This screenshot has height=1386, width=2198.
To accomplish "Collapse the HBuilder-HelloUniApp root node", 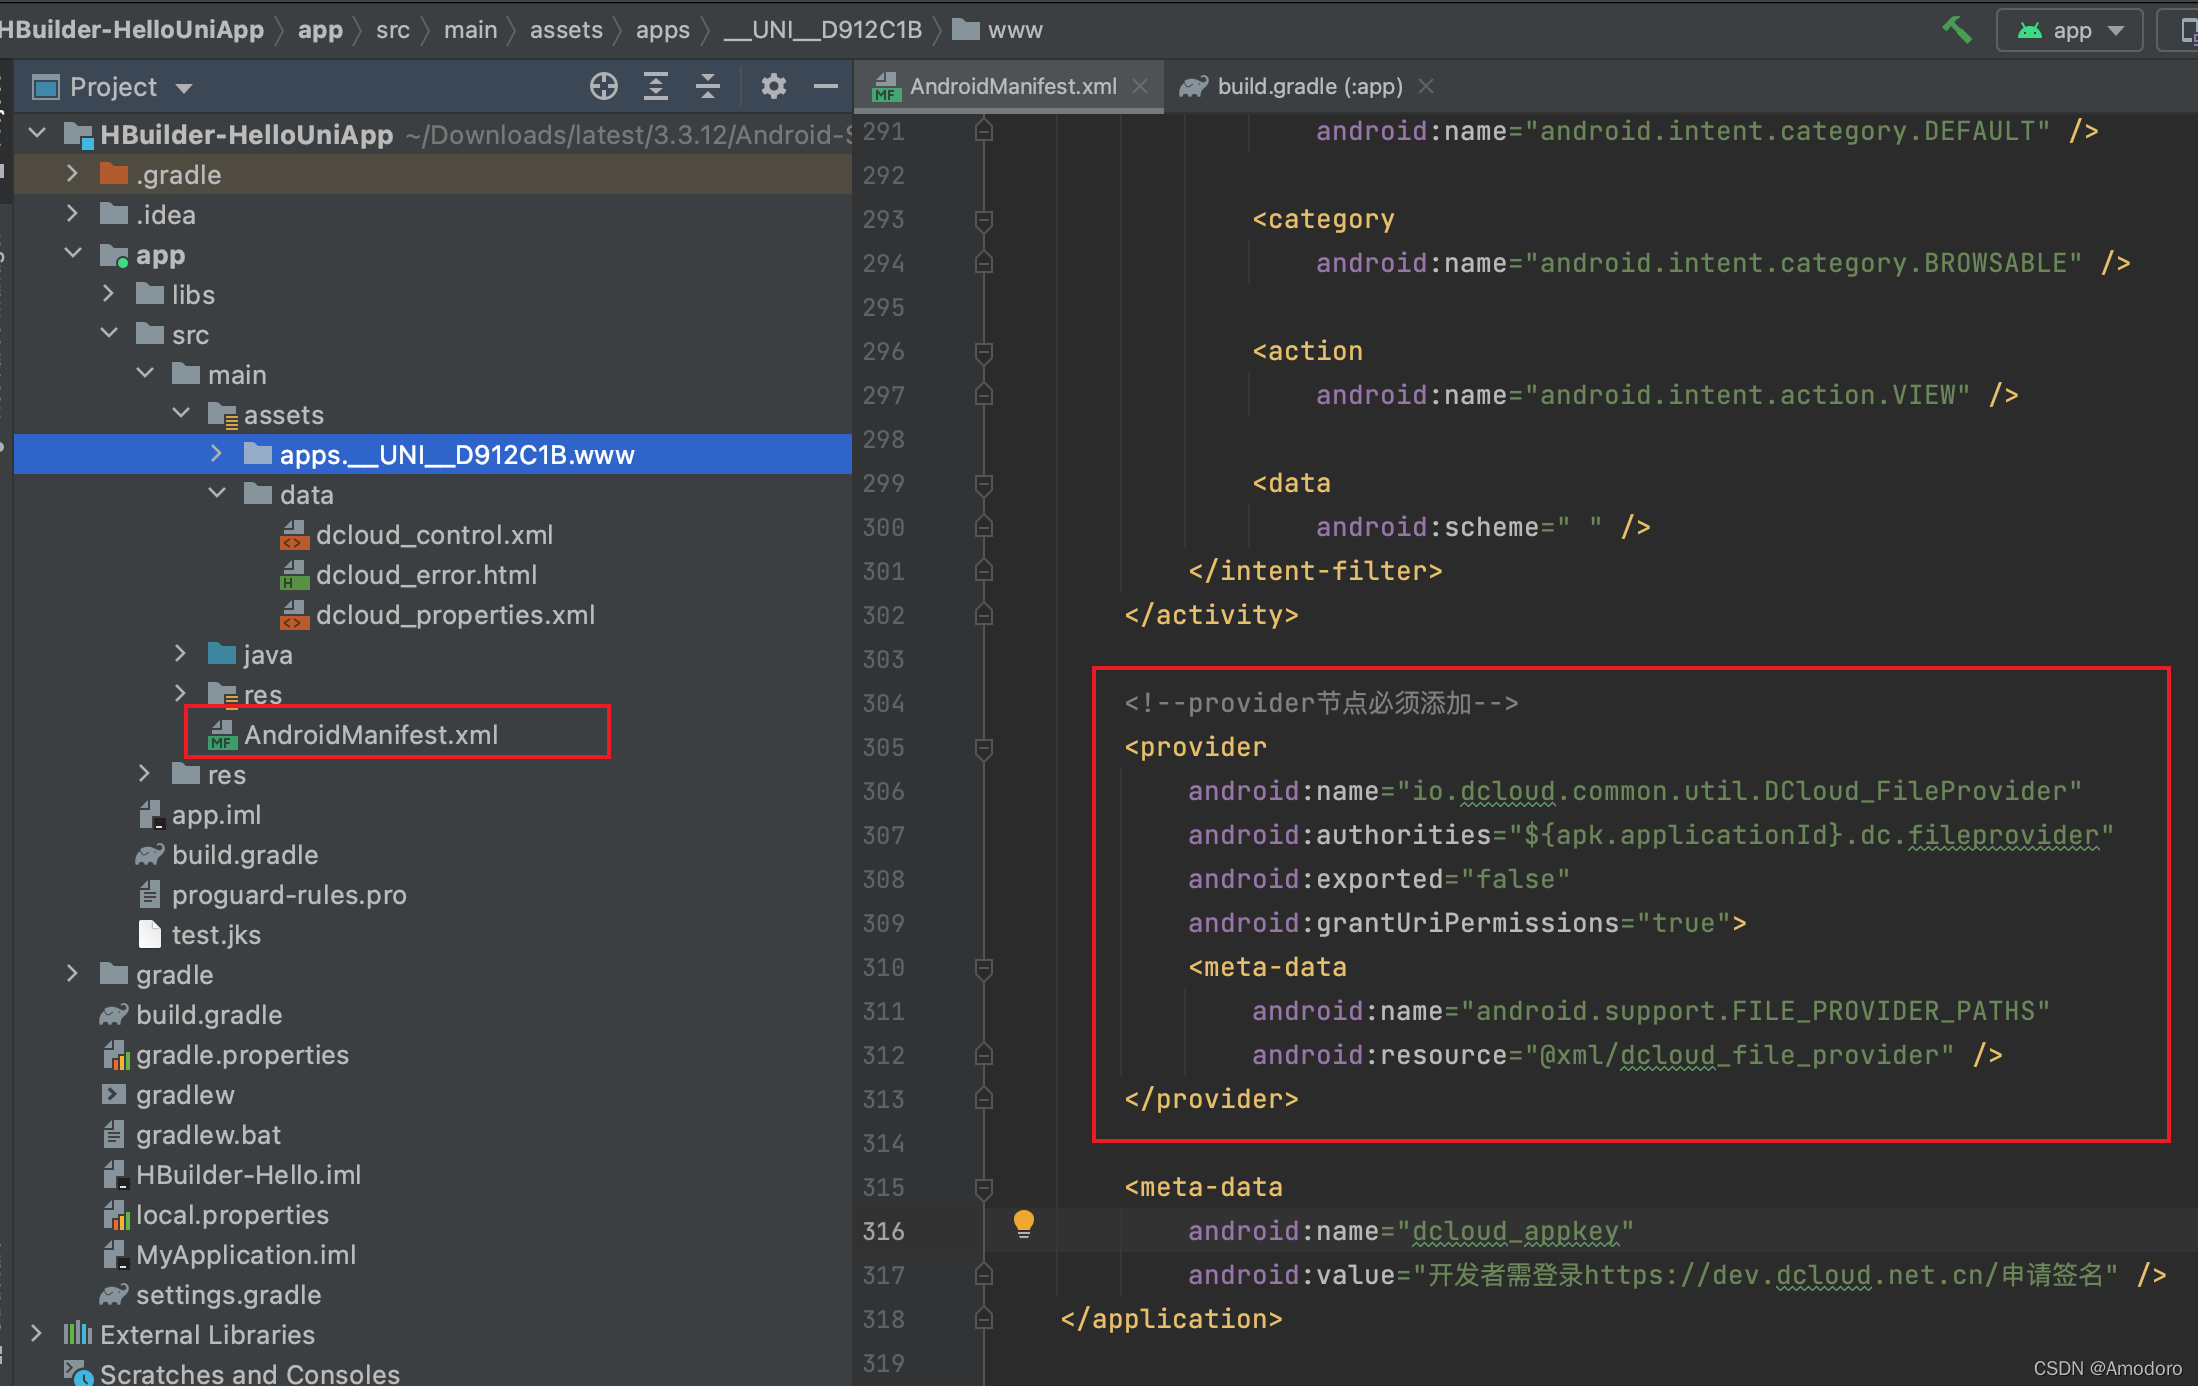I will pos(38,133).
